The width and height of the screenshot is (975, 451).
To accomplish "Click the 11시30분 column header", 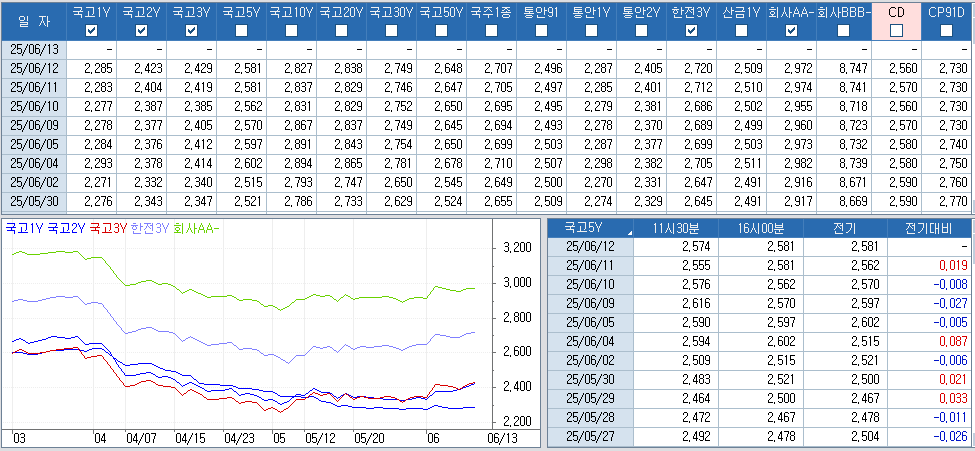I will point(679,227).
